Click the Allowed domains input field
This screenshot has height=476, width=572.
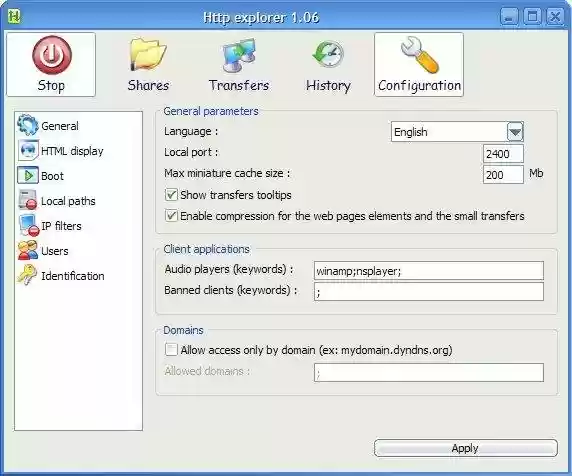(x=429, y=372)
